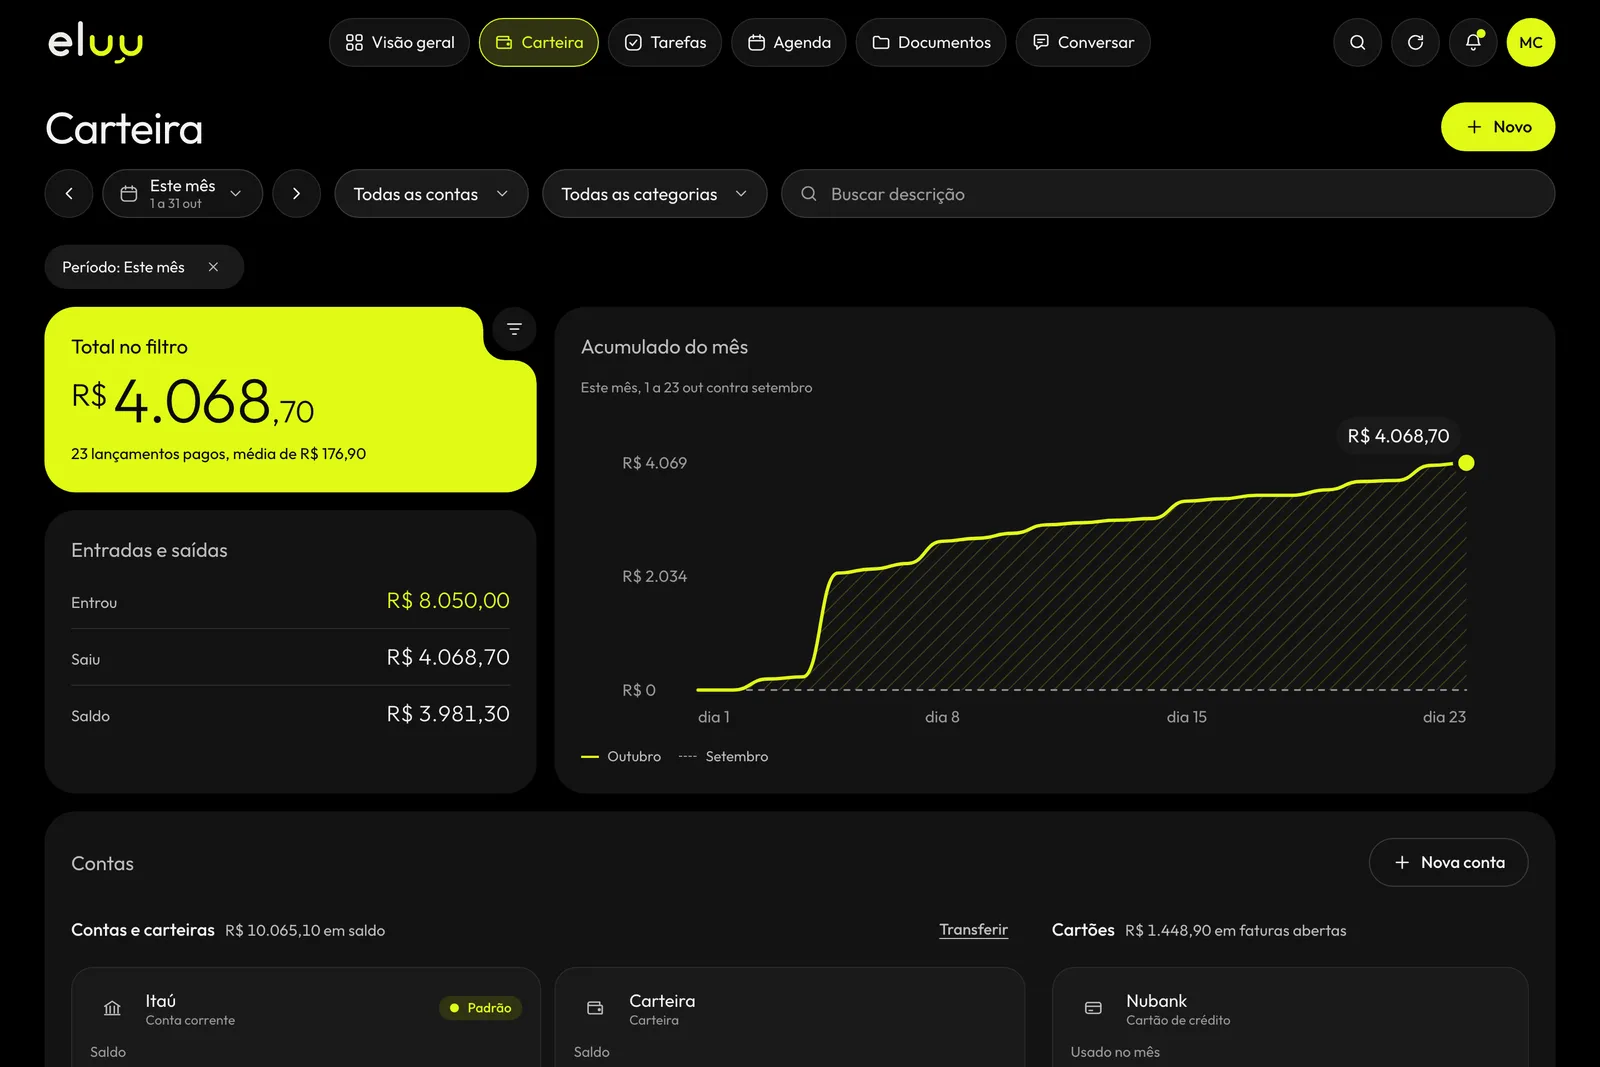Open the MC profile avatar
Image resolution: width=1600 pixels, height=1067 pixels.
coord(1531,42)
